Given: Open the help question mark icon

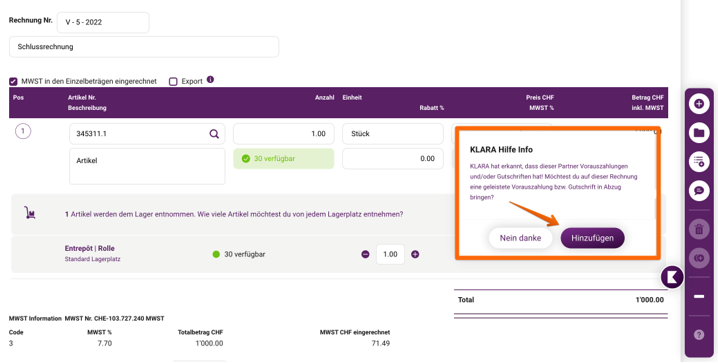Looking at the screenshot, I should point(699,335).
